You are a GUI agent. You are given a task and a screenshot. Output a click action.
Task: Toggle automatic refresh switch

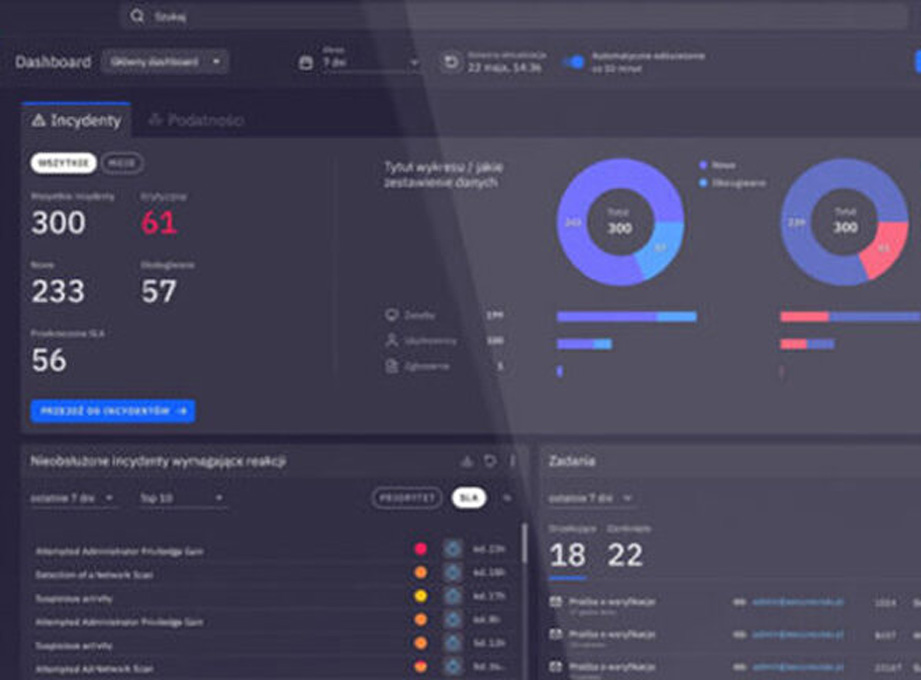click(x=574, y=62)
